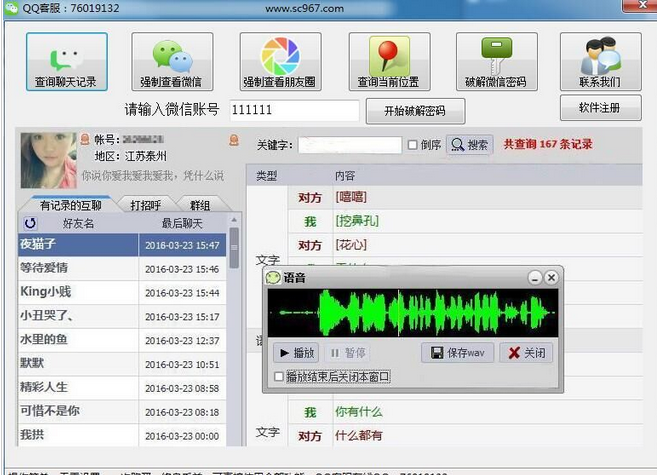The height and width of the screenshot is (475, 657).
Task: Click the audio waveform display
Action: 413,313
